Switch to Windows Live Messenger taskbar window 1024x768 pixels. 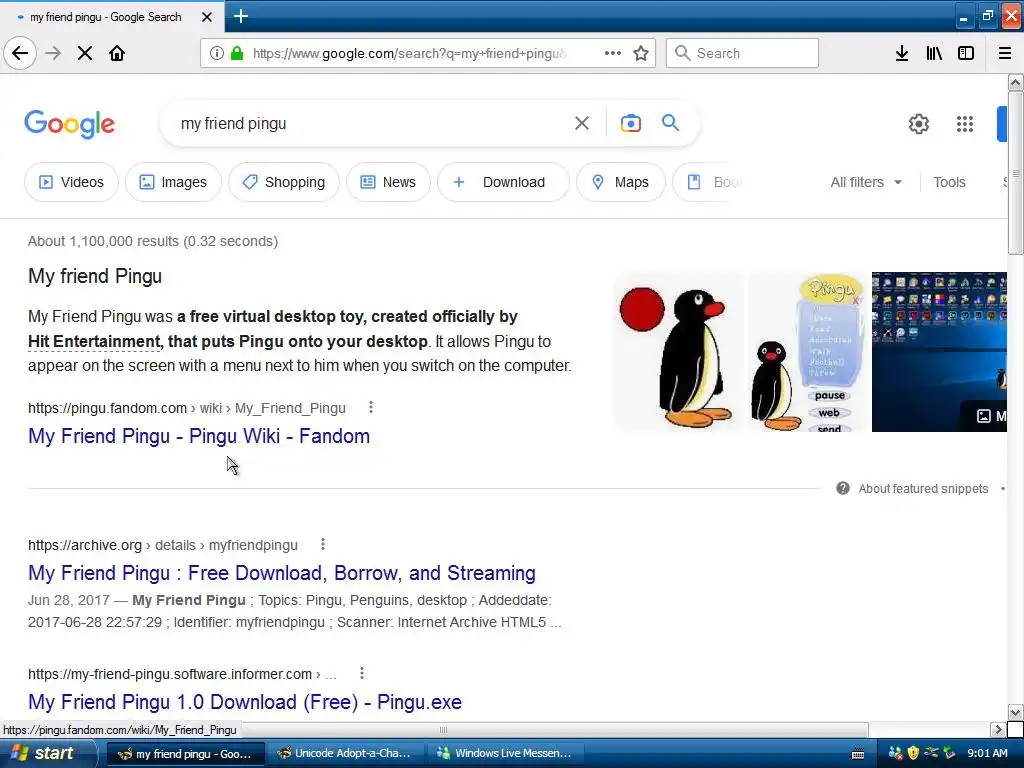point(505,753)
